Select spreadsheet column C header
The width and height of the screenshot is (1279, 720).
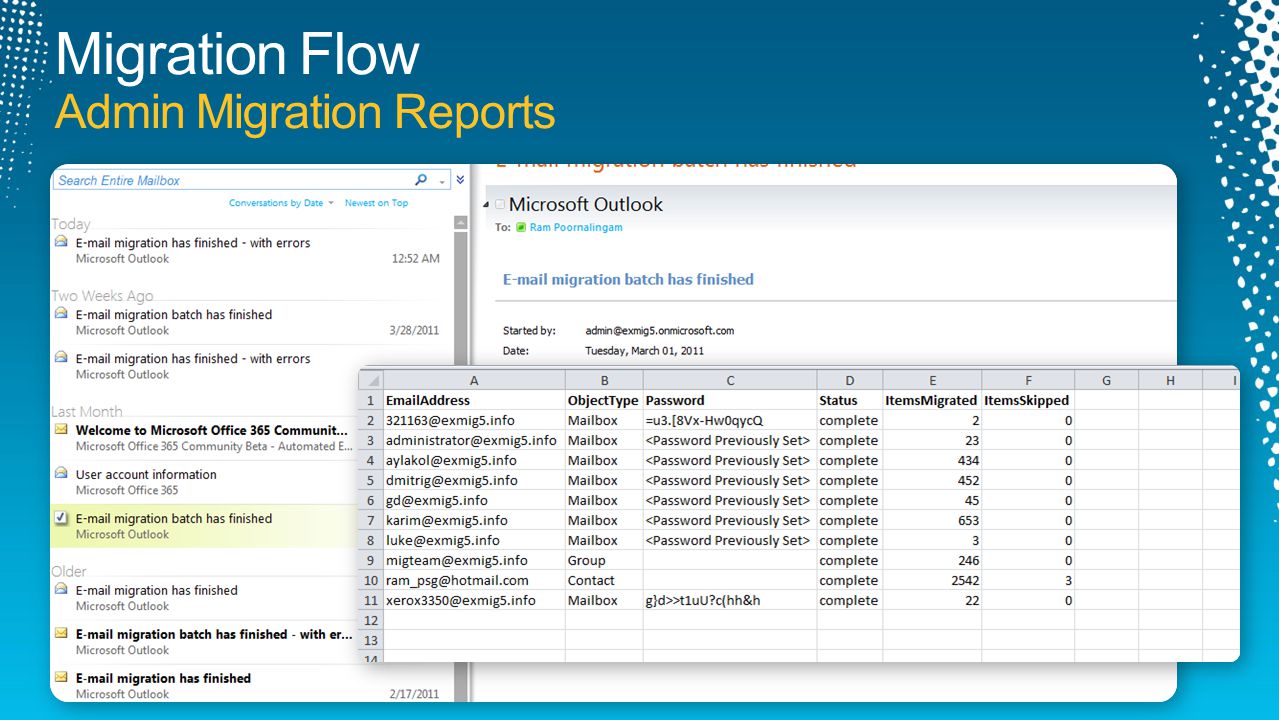pyautogui.click(x=730, y=380)
